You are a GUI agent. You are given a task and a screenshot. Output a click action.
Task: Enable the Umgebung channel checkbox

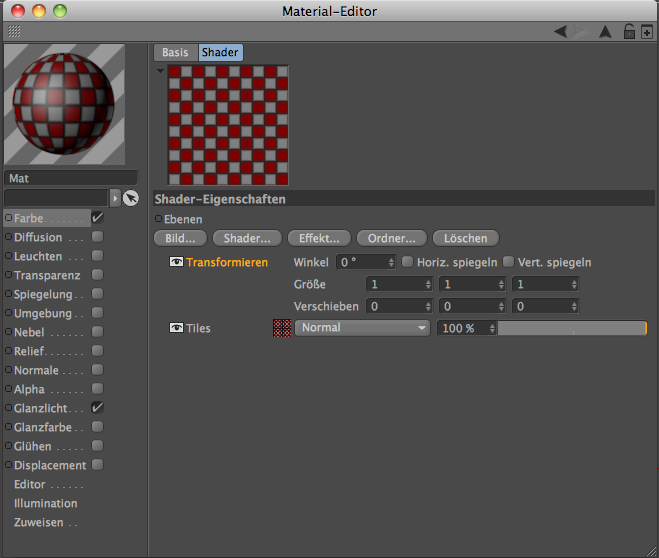[x=97, y=313]
